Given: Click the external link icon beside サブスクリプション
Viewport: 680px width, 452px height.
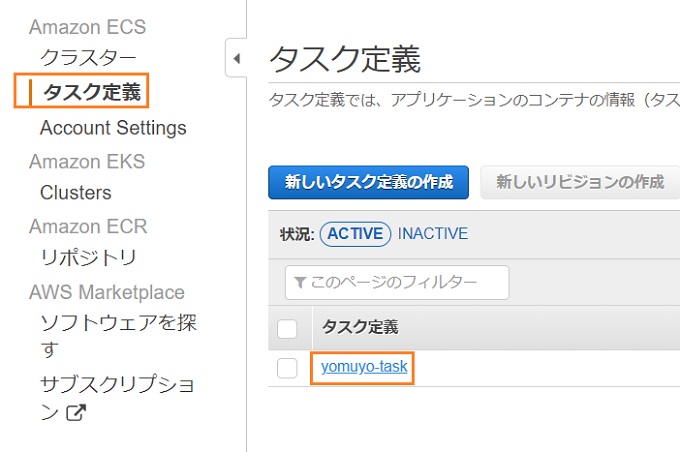Looking at the screenshot, I should [x=76, y=413].
